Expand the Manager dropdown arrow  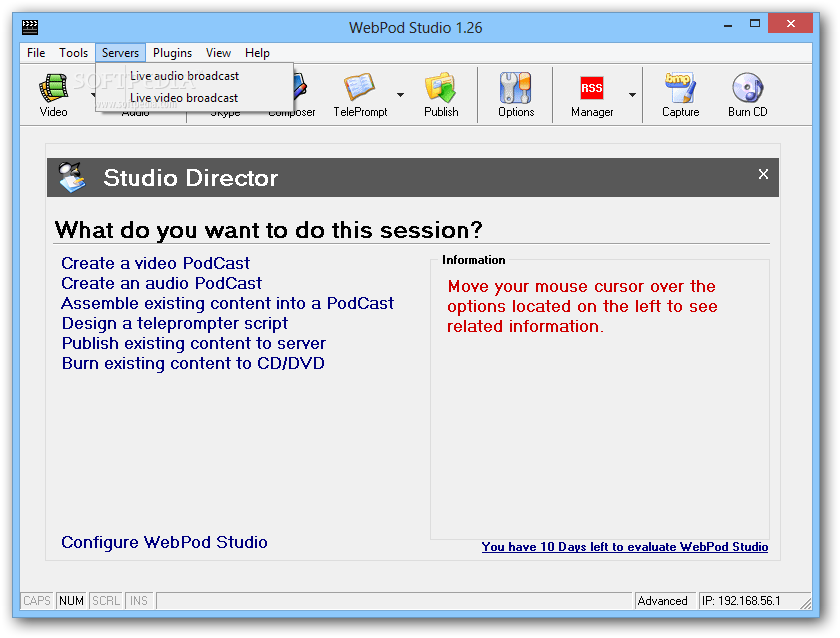[632, 95]
